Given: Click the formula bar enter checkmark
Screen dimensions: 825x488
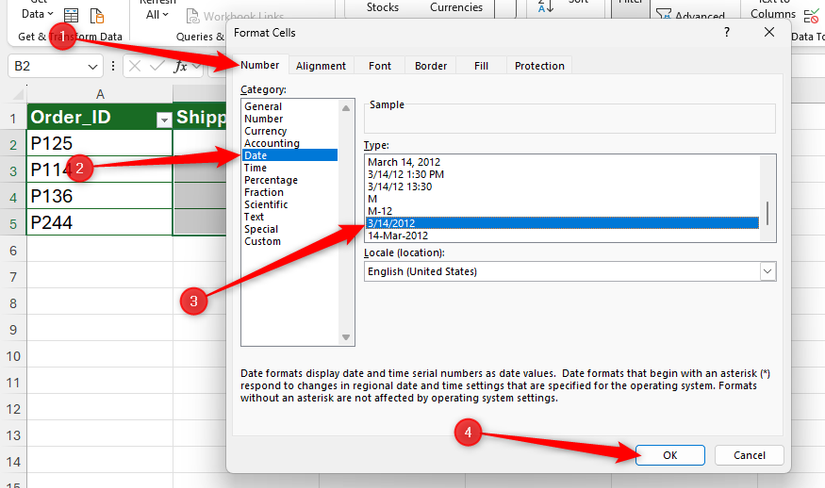Looking at the screenshot, I should [x=157, y=66].
